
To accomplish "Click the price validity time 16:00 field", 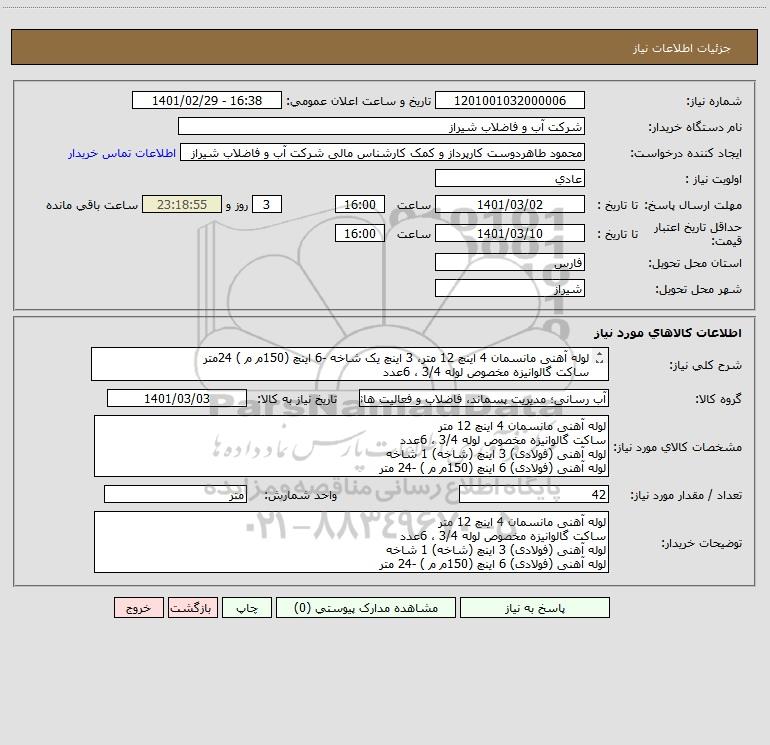I will 359,233.
